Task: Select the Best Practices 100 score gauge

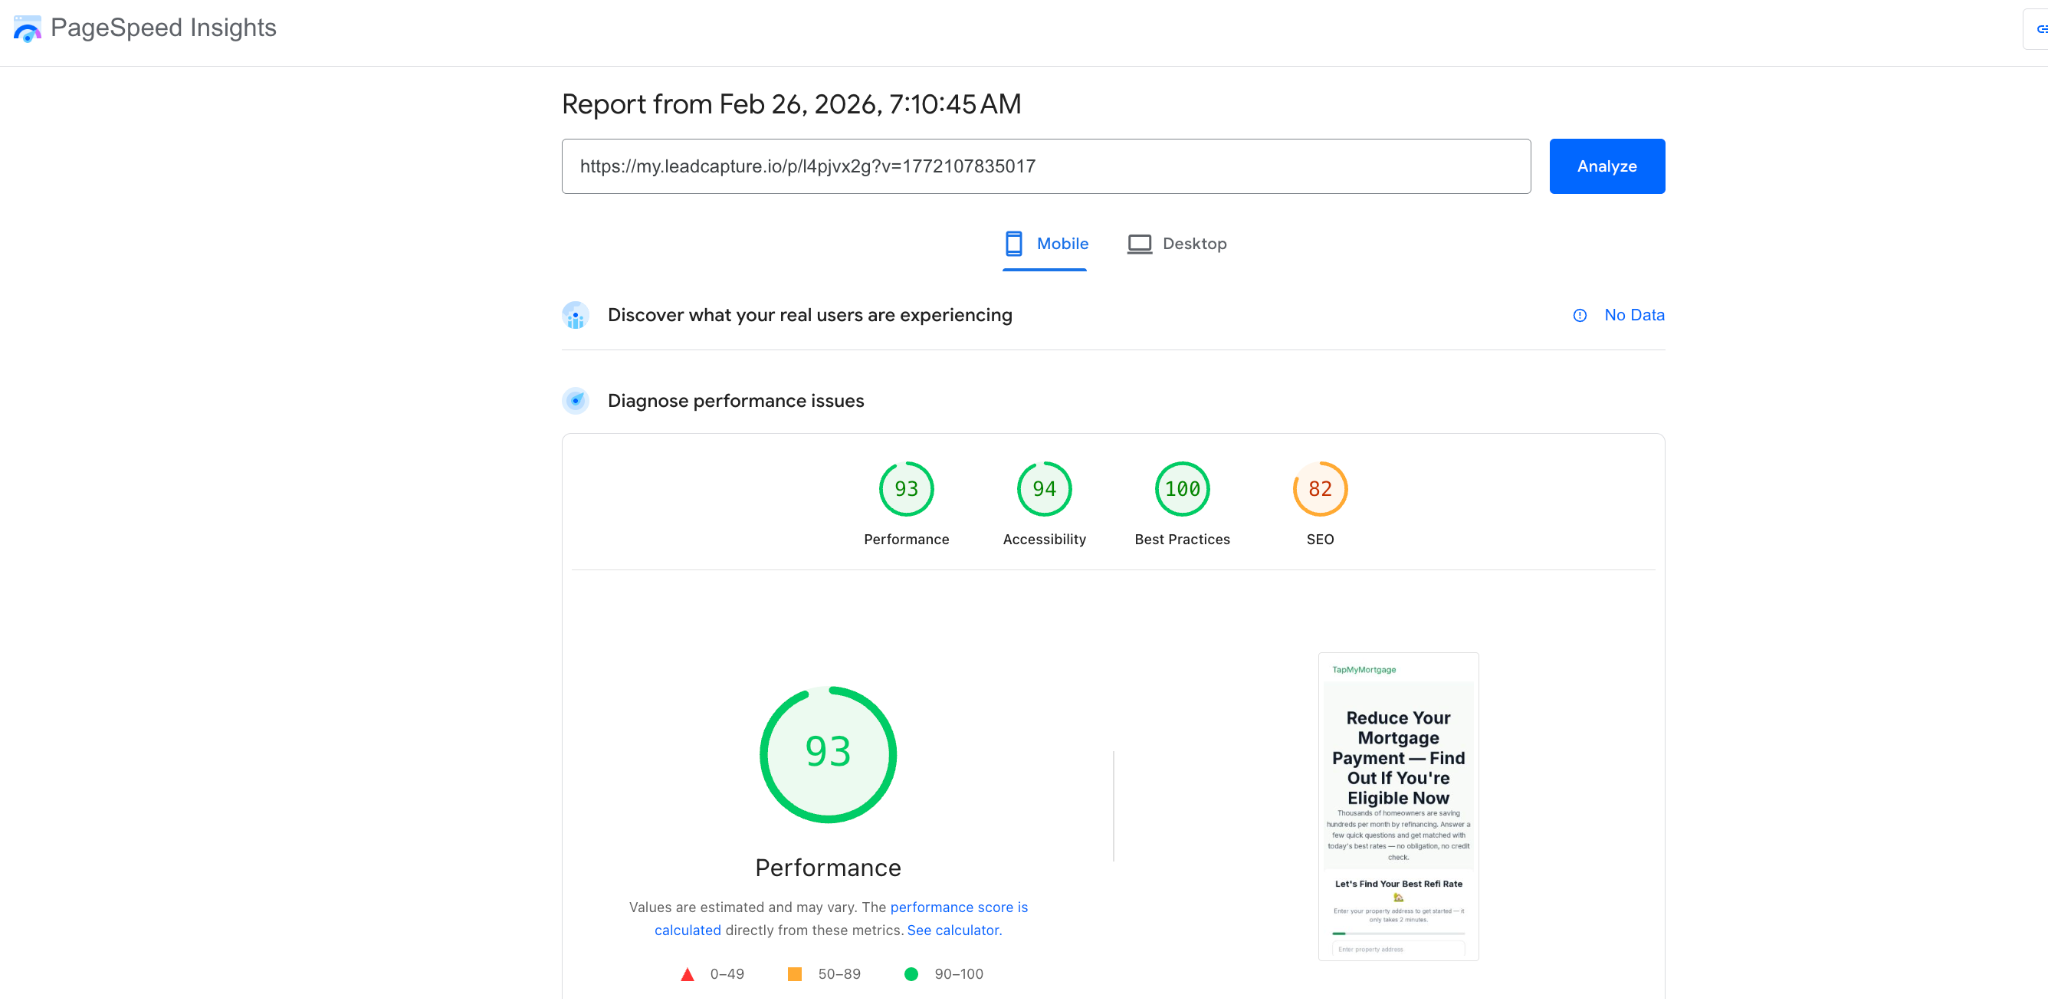Action: pos(1181,489)
